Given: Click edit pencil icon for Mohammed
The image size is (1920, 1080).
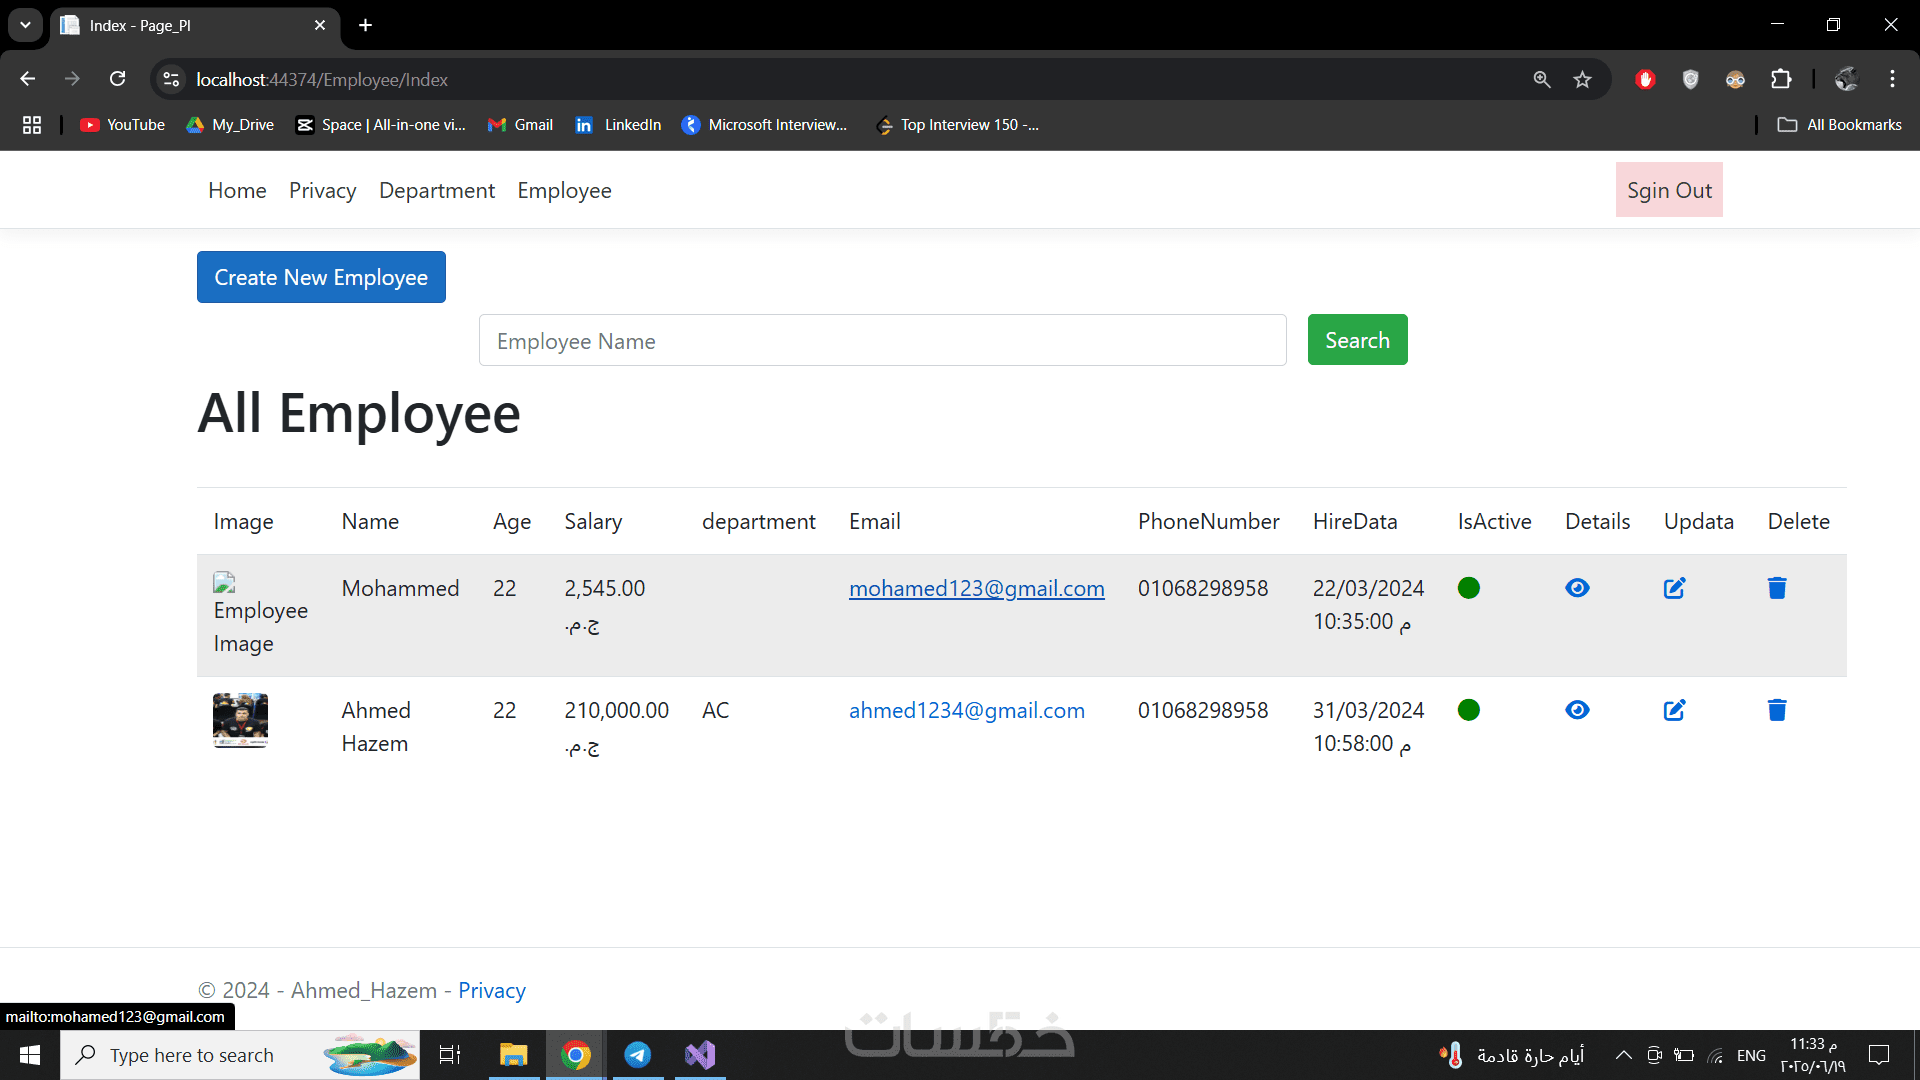Looking at the screenshot, I should 1674,588.
